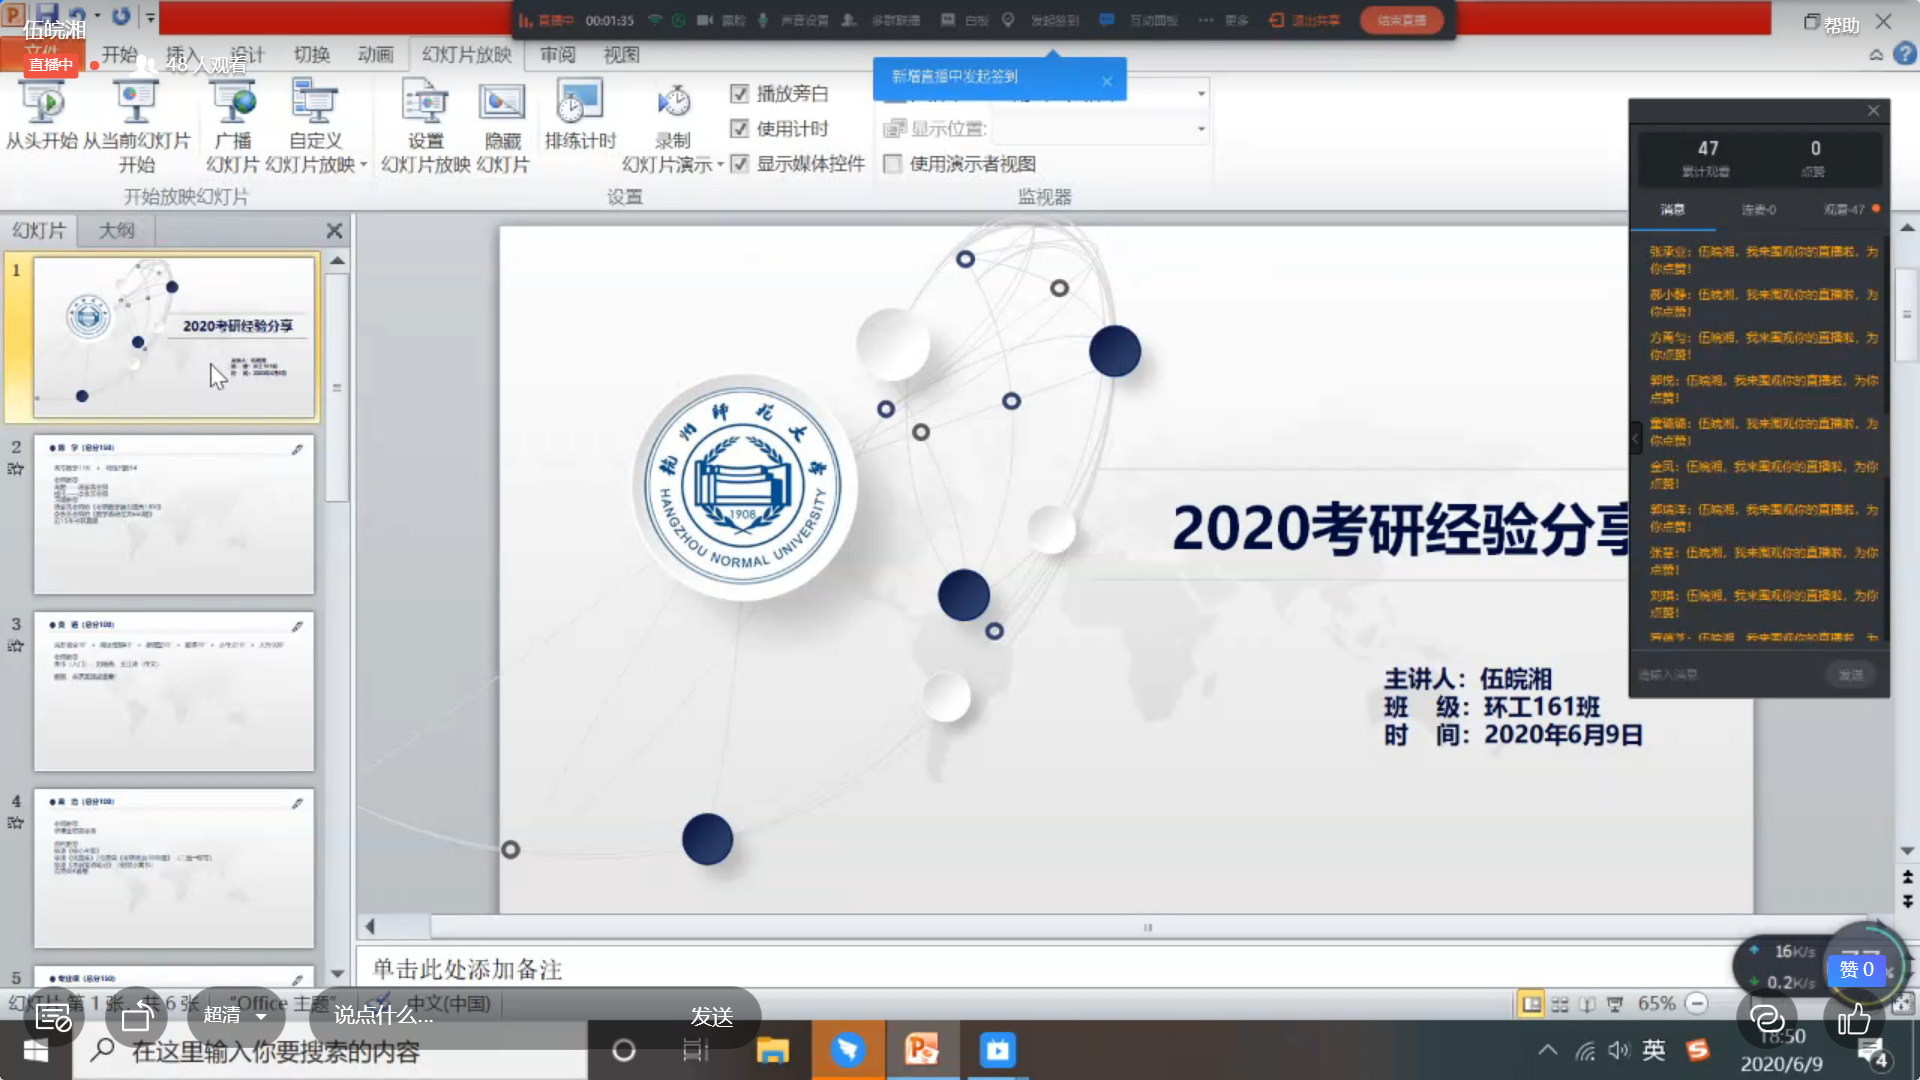The width and height of the screenshot is (1920, 1080).
Task: Click Hide Slide (隐藏幻灯片) icon
Action: click(502, 102)
